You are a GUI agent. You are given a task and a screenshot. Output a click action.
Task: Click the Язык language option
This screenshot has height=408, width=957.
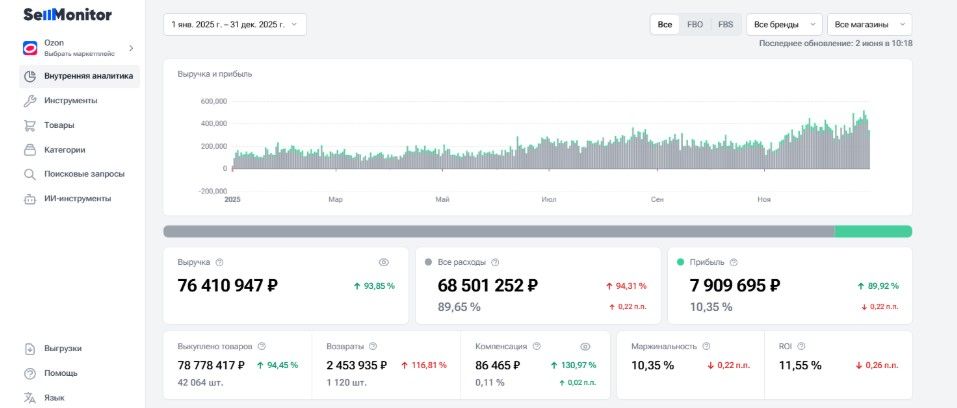point(54,398)
